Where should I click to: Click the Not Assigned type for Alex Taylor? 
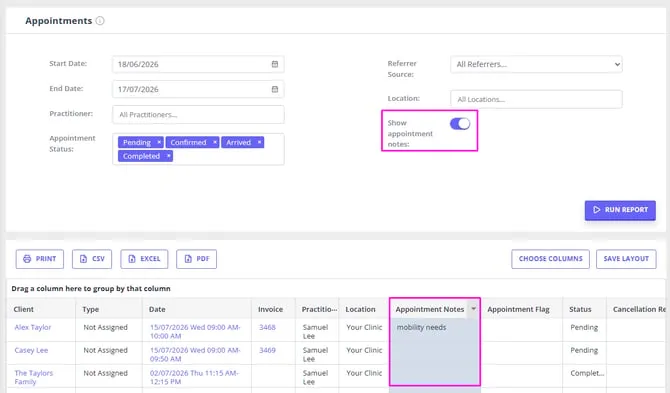point(106,327)
